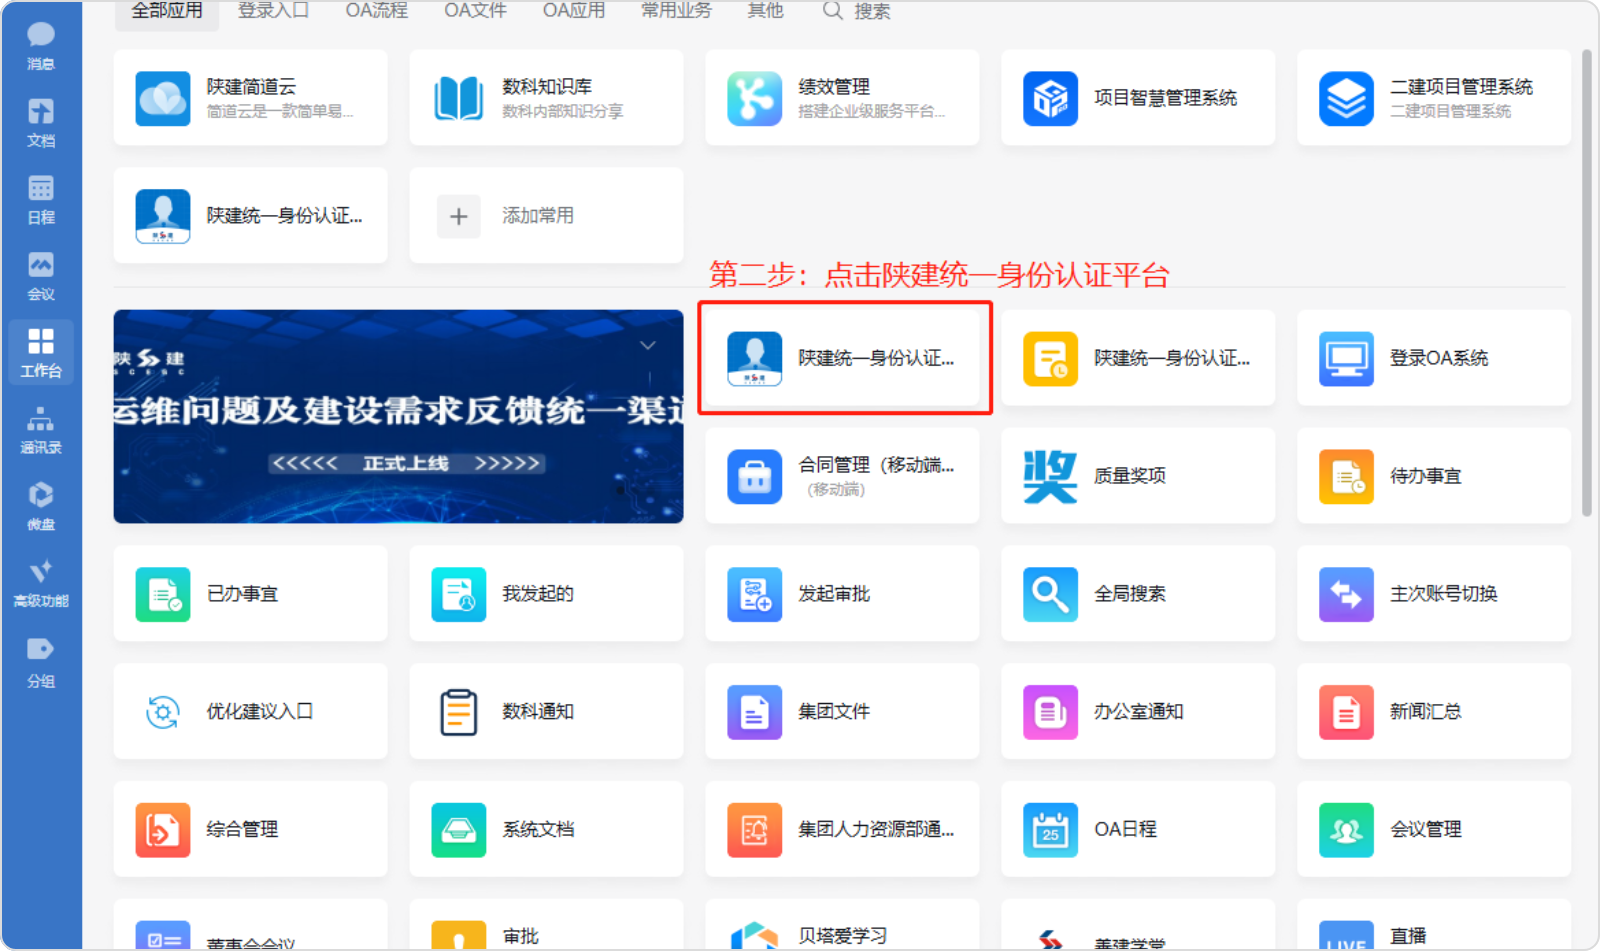
Task: Launch the 登录OA系统 app
Action: click(x=1433, y=358)
